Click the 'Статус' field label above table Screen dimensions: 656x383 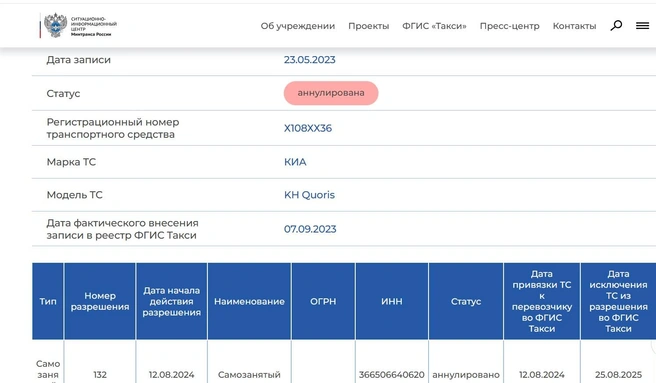tap(63, 93)
